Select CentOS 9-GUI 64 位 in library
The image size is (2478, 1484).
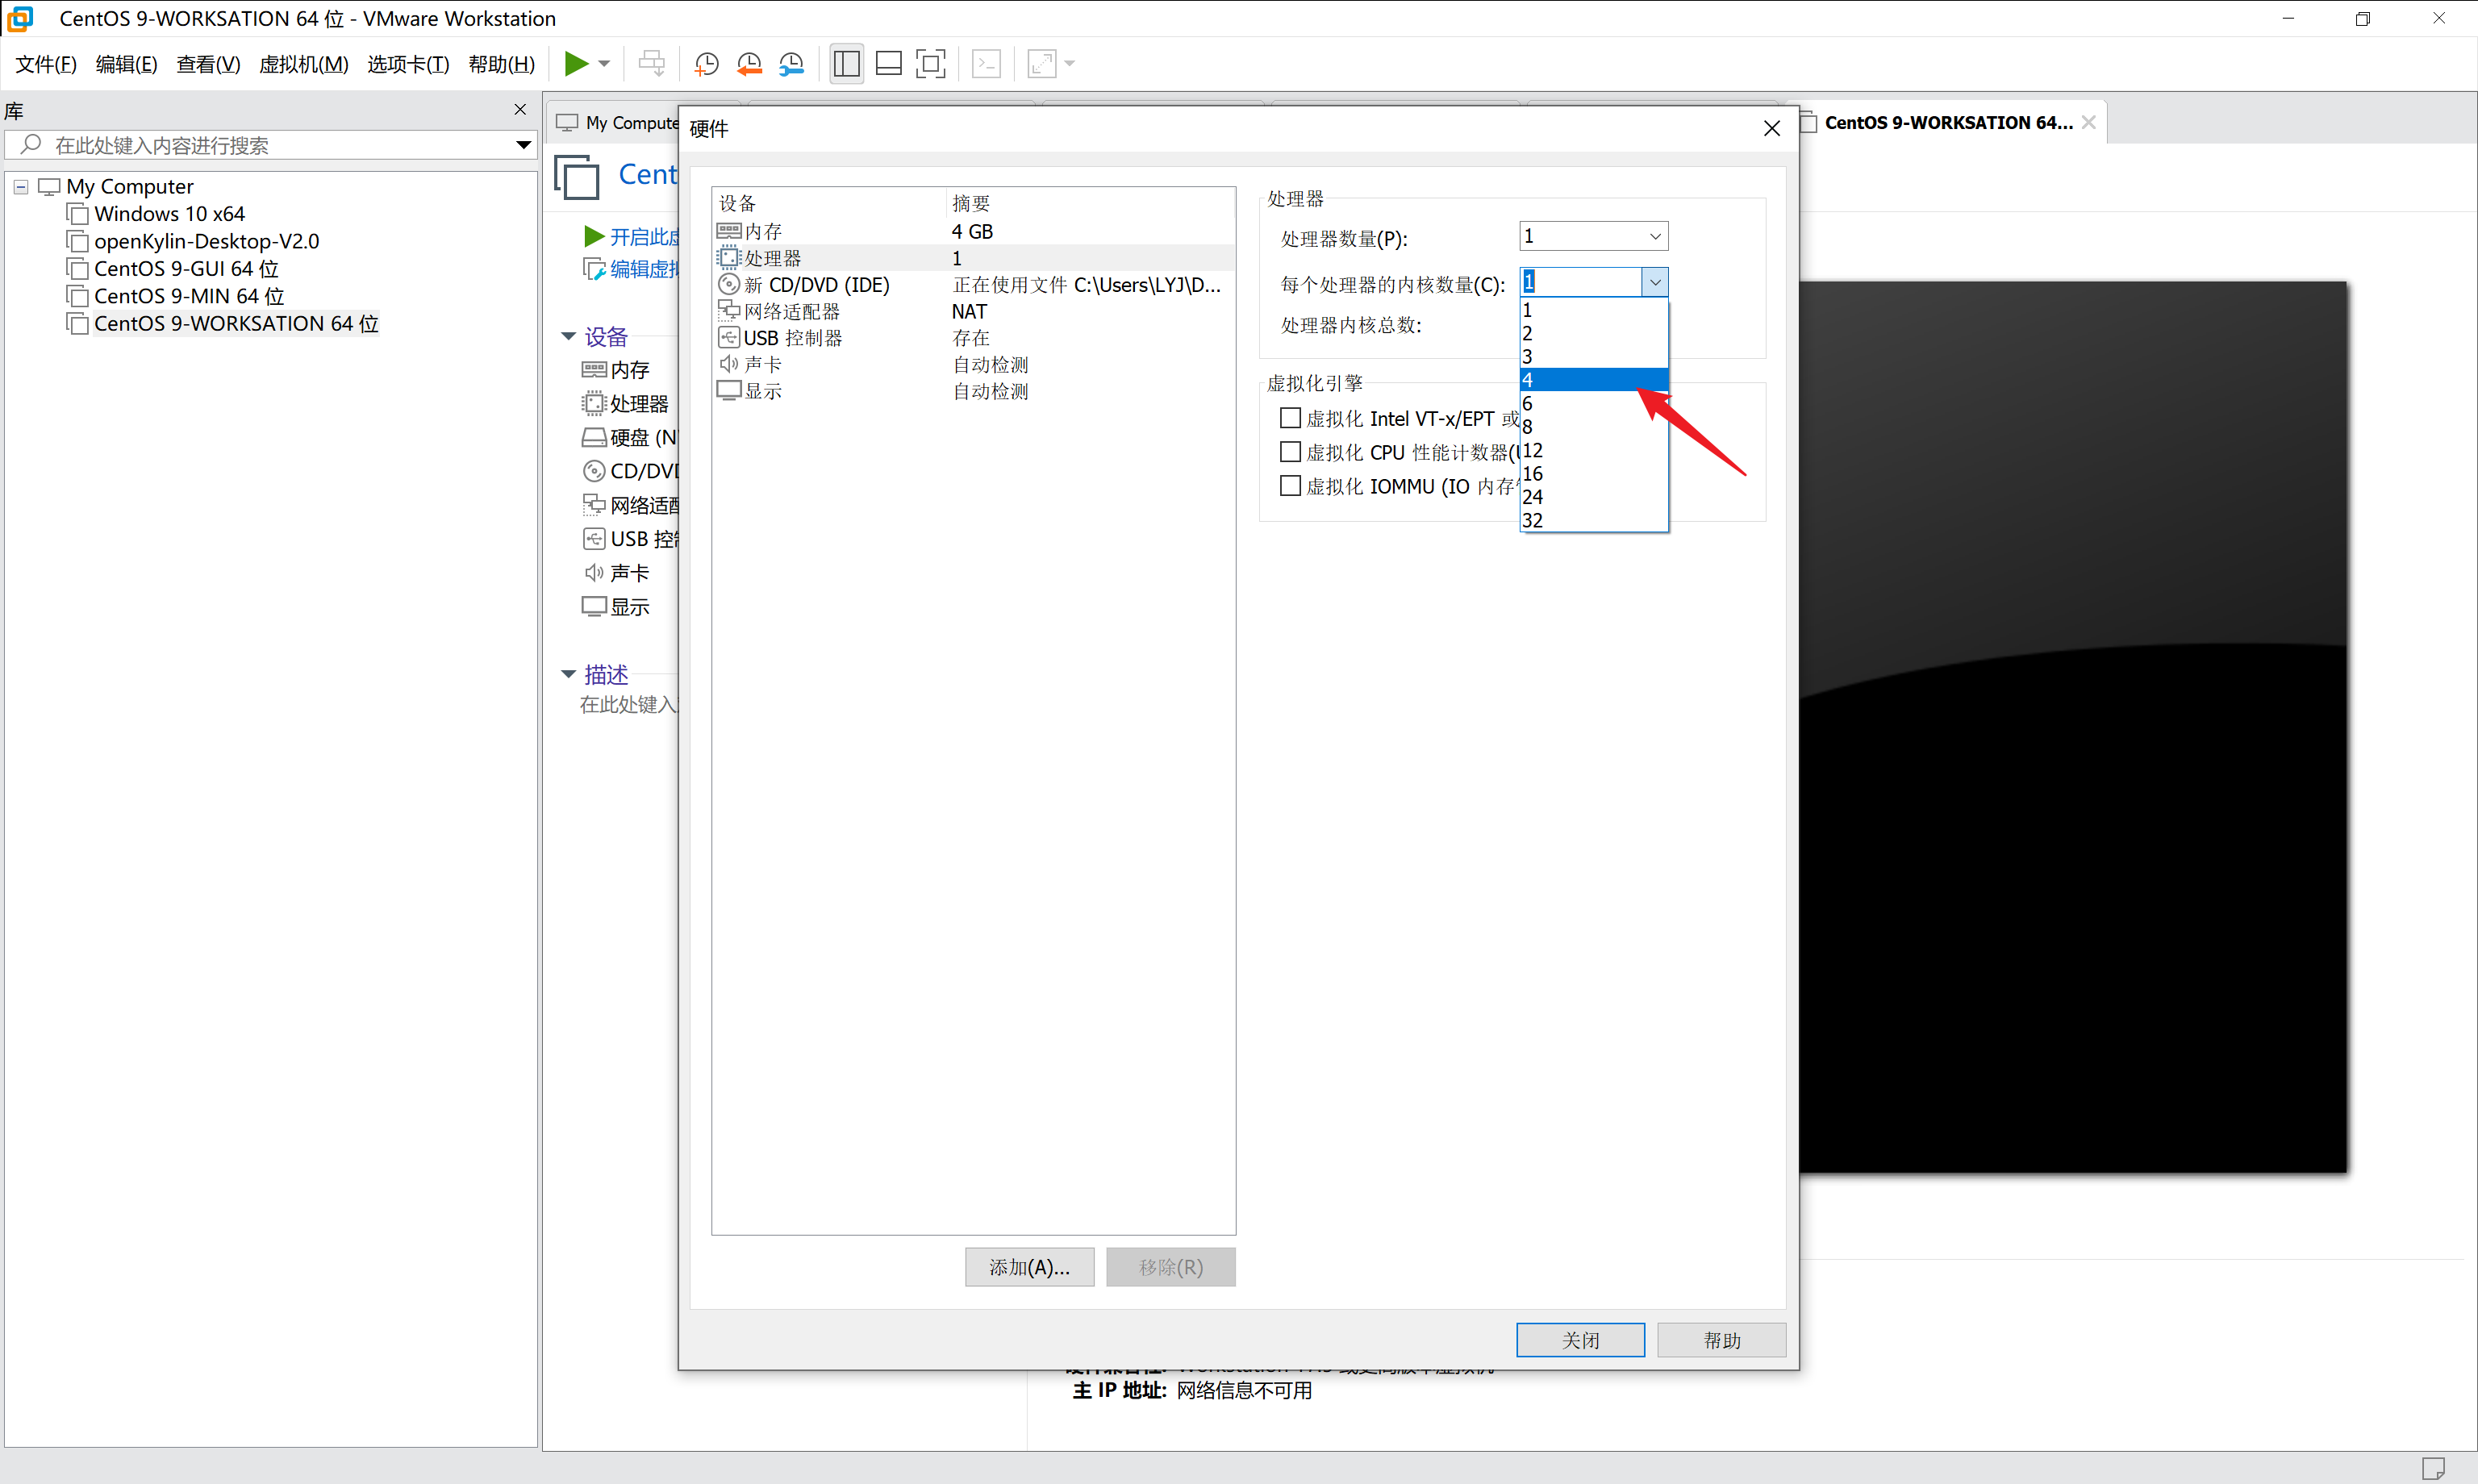tap(186, 269)
